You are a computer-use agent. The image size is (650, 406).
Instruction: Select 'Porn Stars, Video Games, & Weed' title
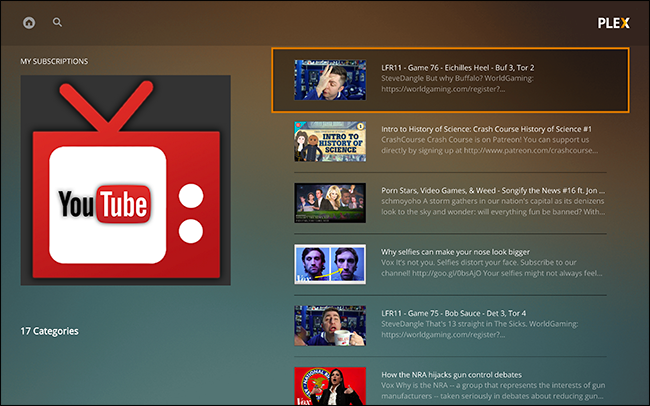[493, 190]
